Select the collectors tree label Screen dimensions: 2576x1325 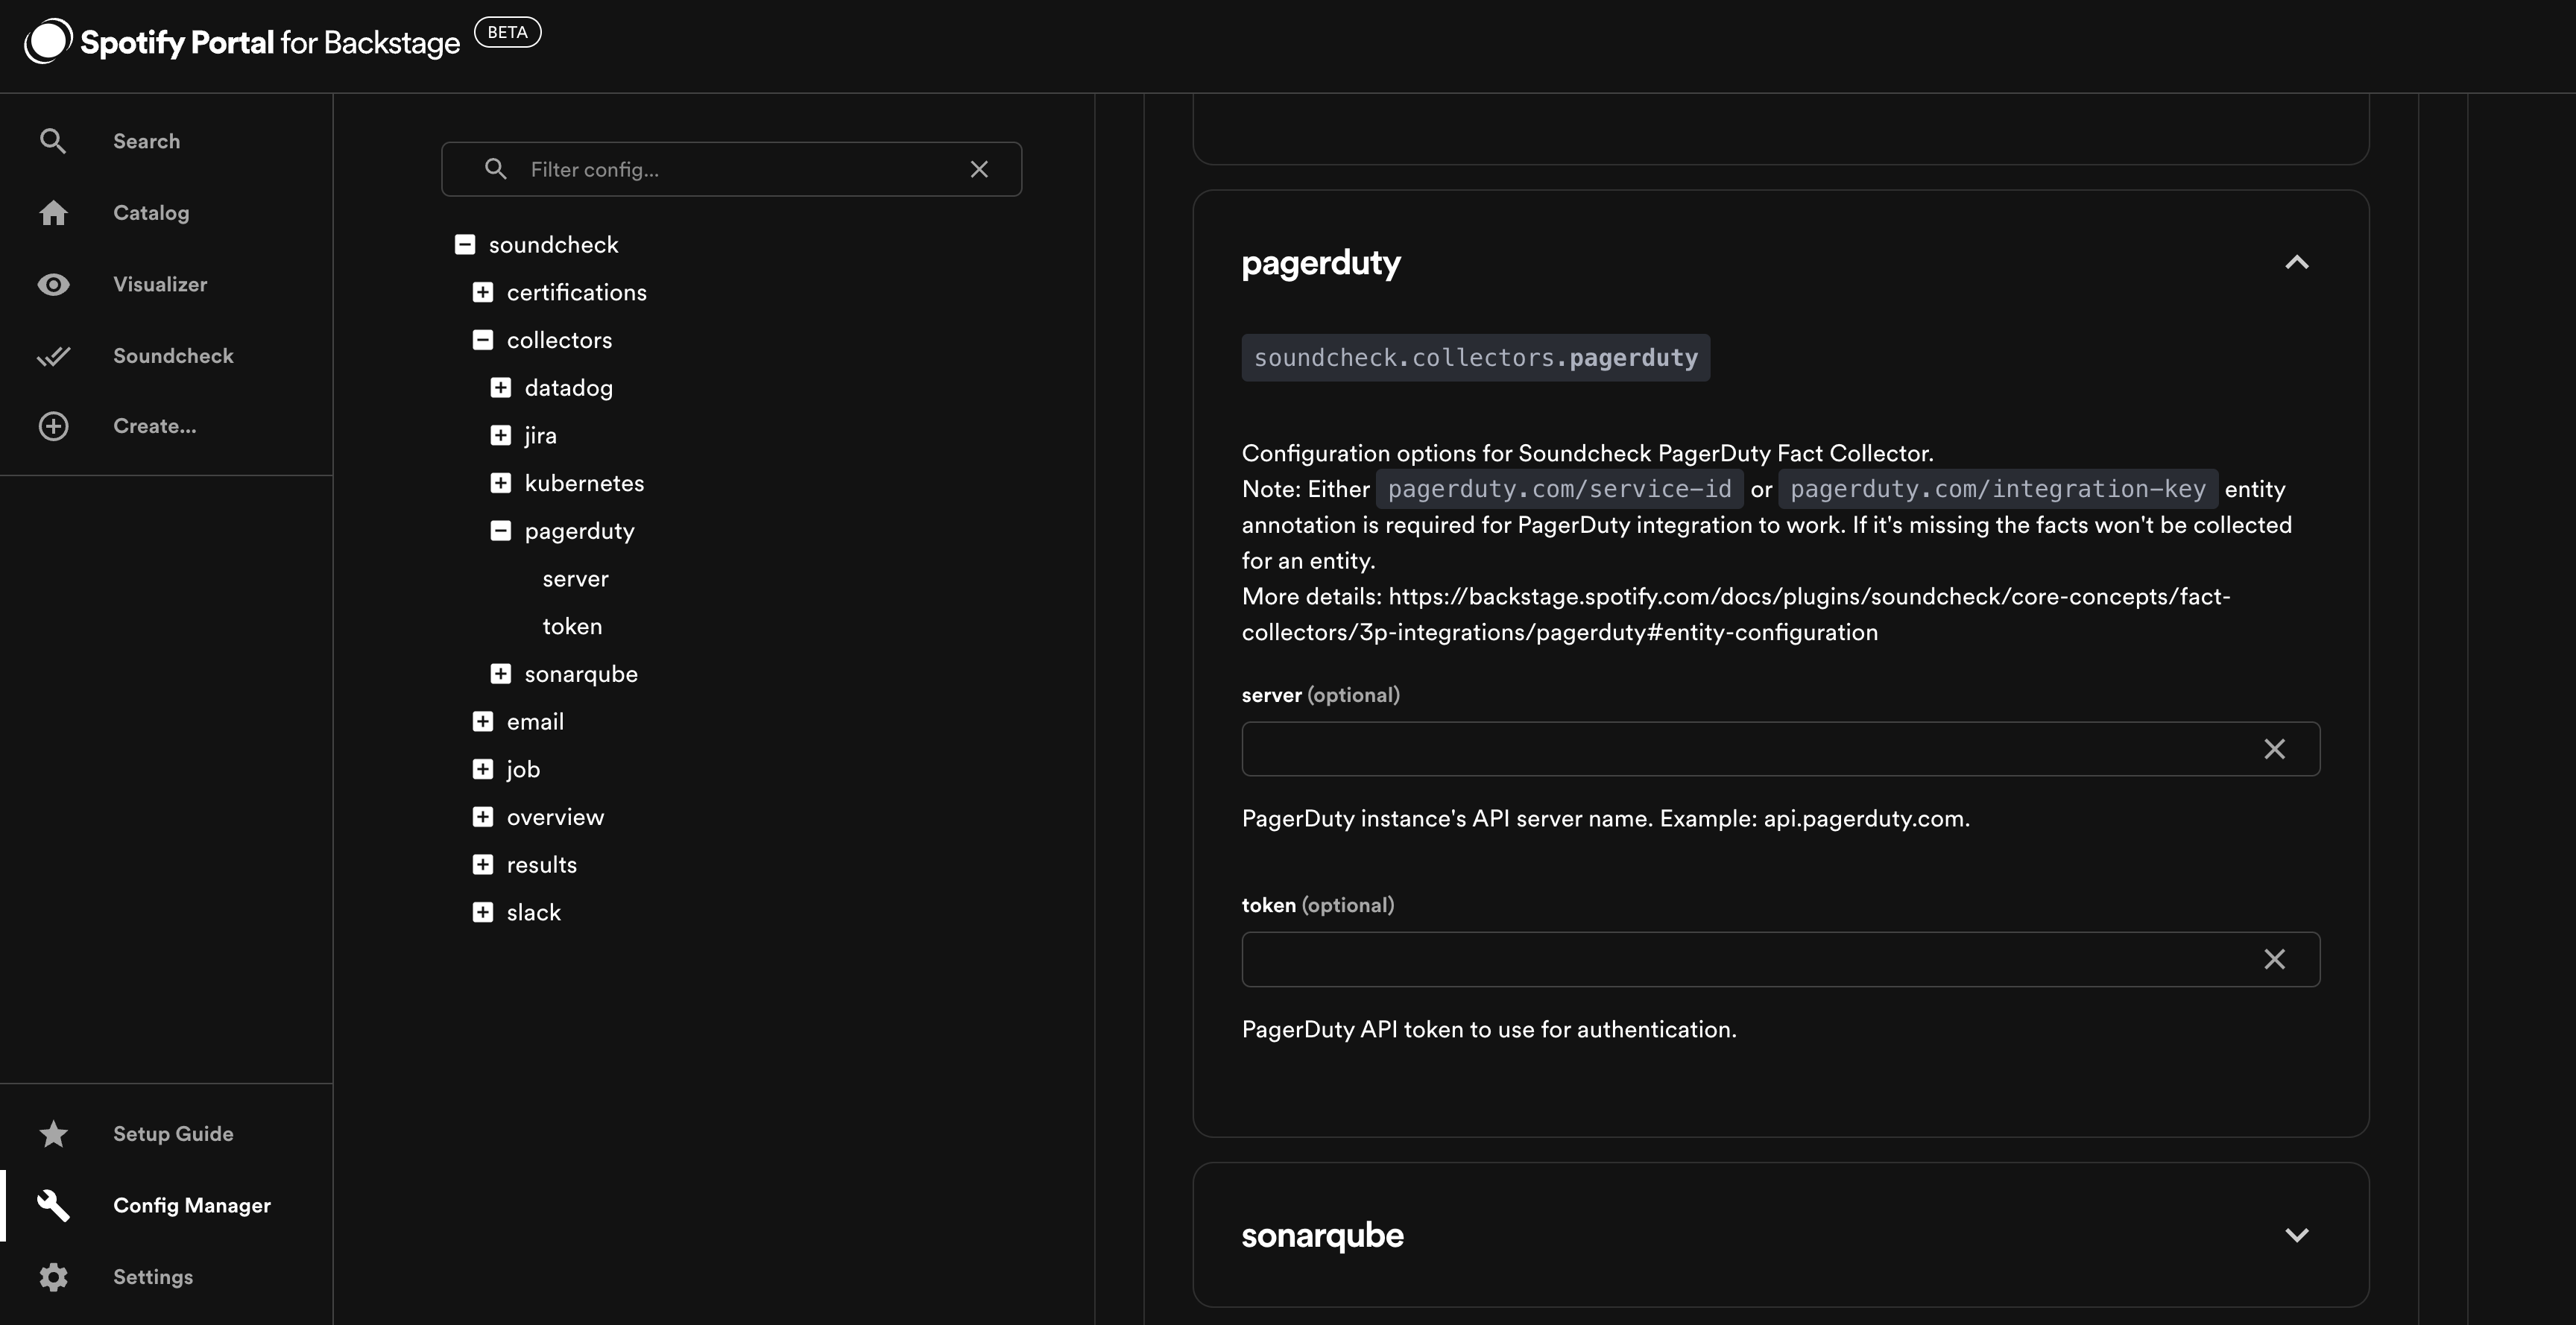[559, 340]
